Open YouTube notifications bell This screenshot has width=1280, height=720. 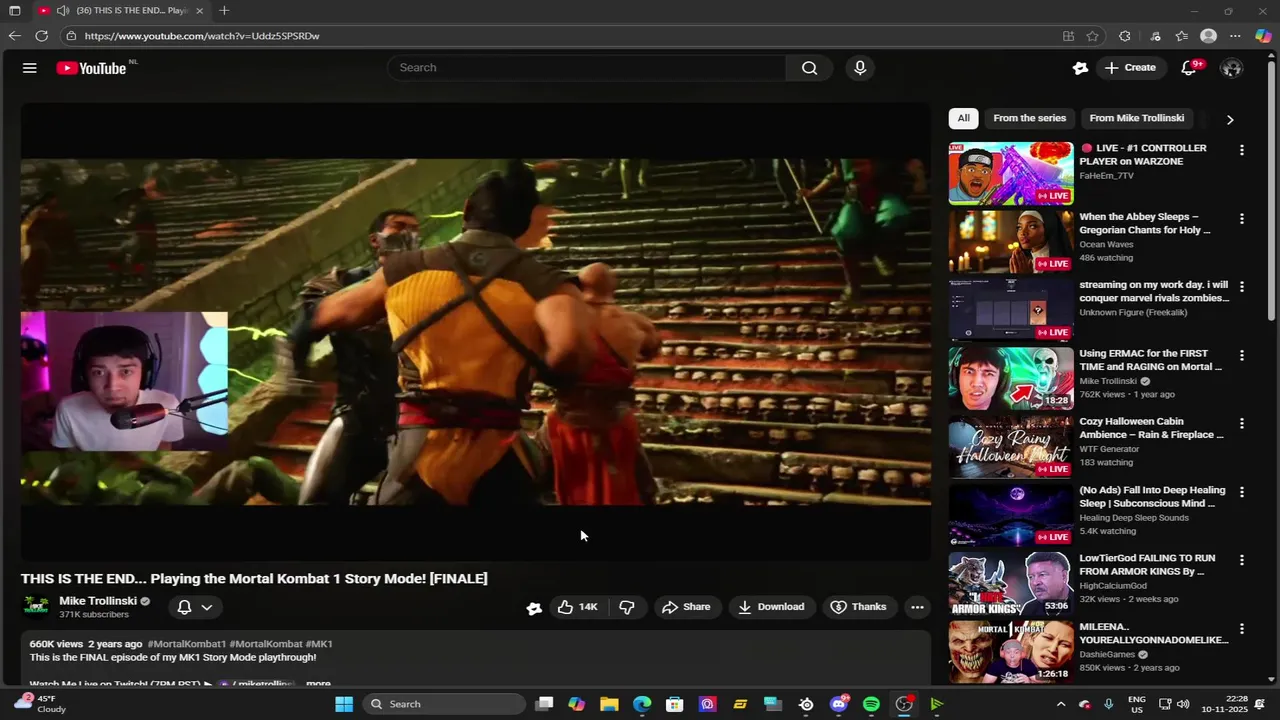(x=1189, y=68)
